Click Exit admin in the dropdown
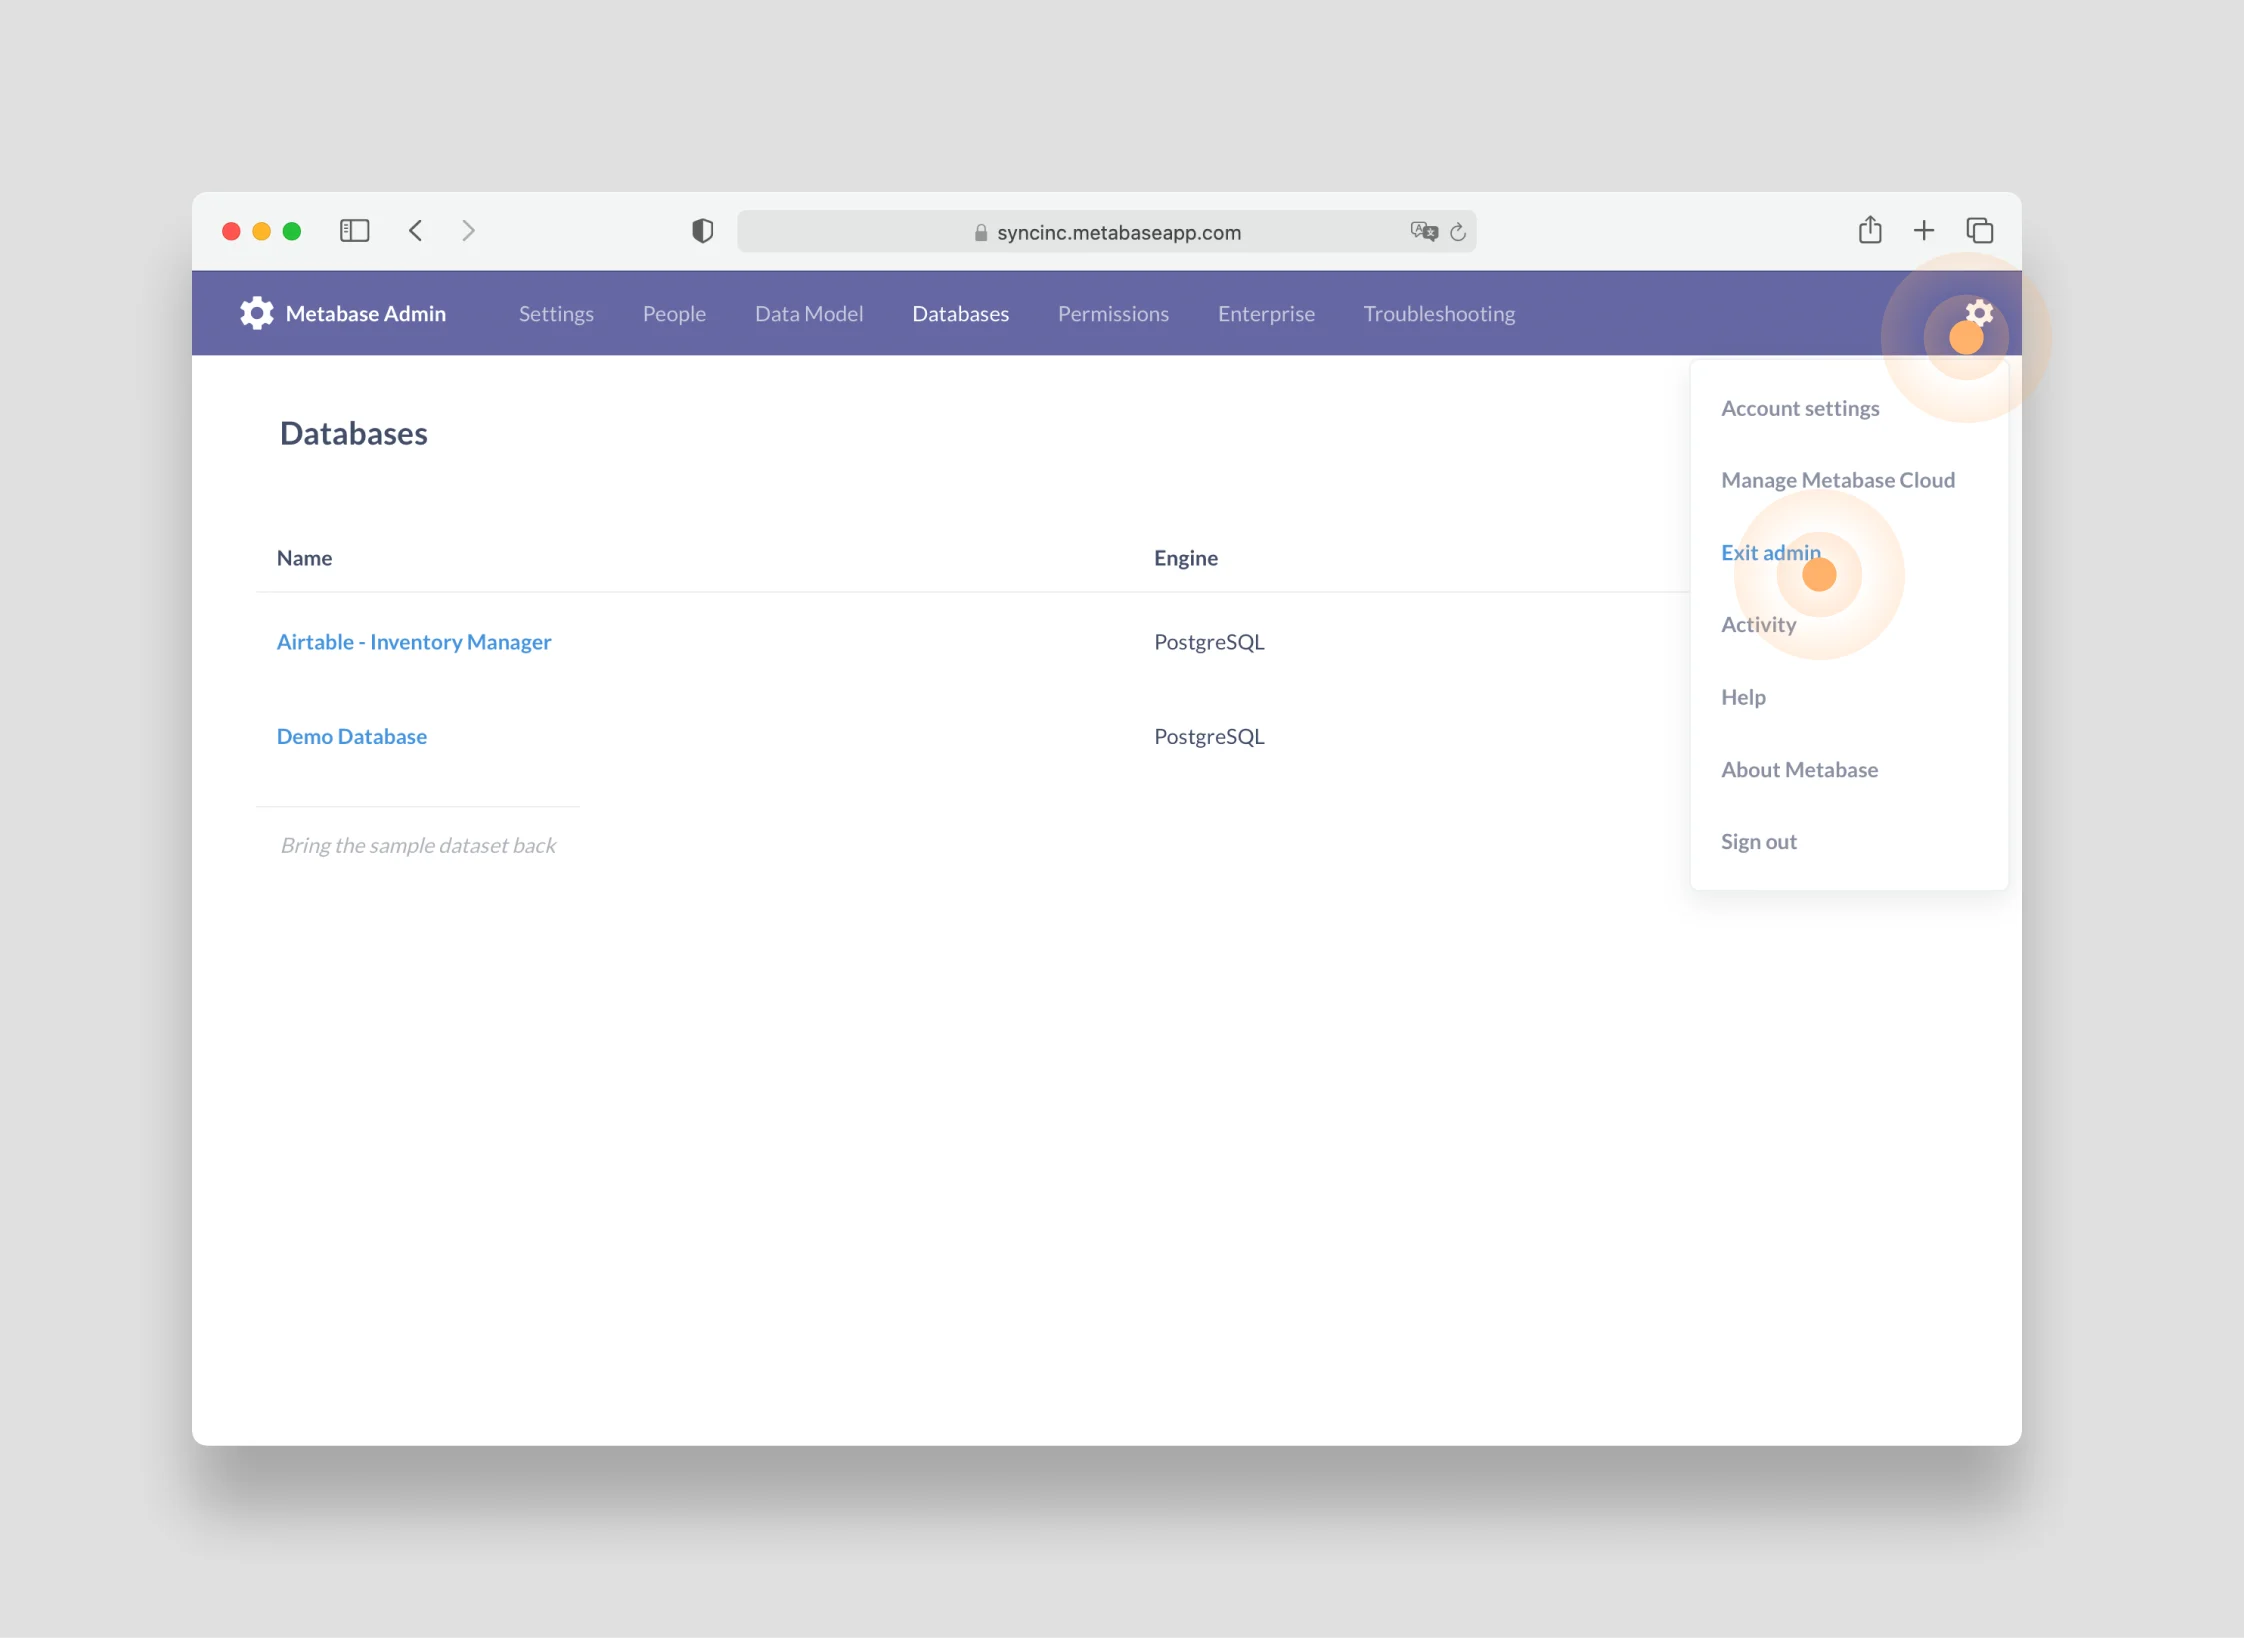The width and height of the screenshot is (2244, 1638). tap(1771, 552)
